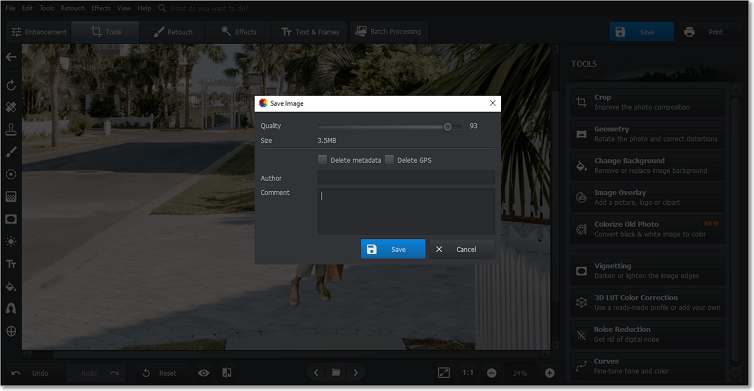
Task: Go to previous photo arrow
Action: (x=316, y=373)
